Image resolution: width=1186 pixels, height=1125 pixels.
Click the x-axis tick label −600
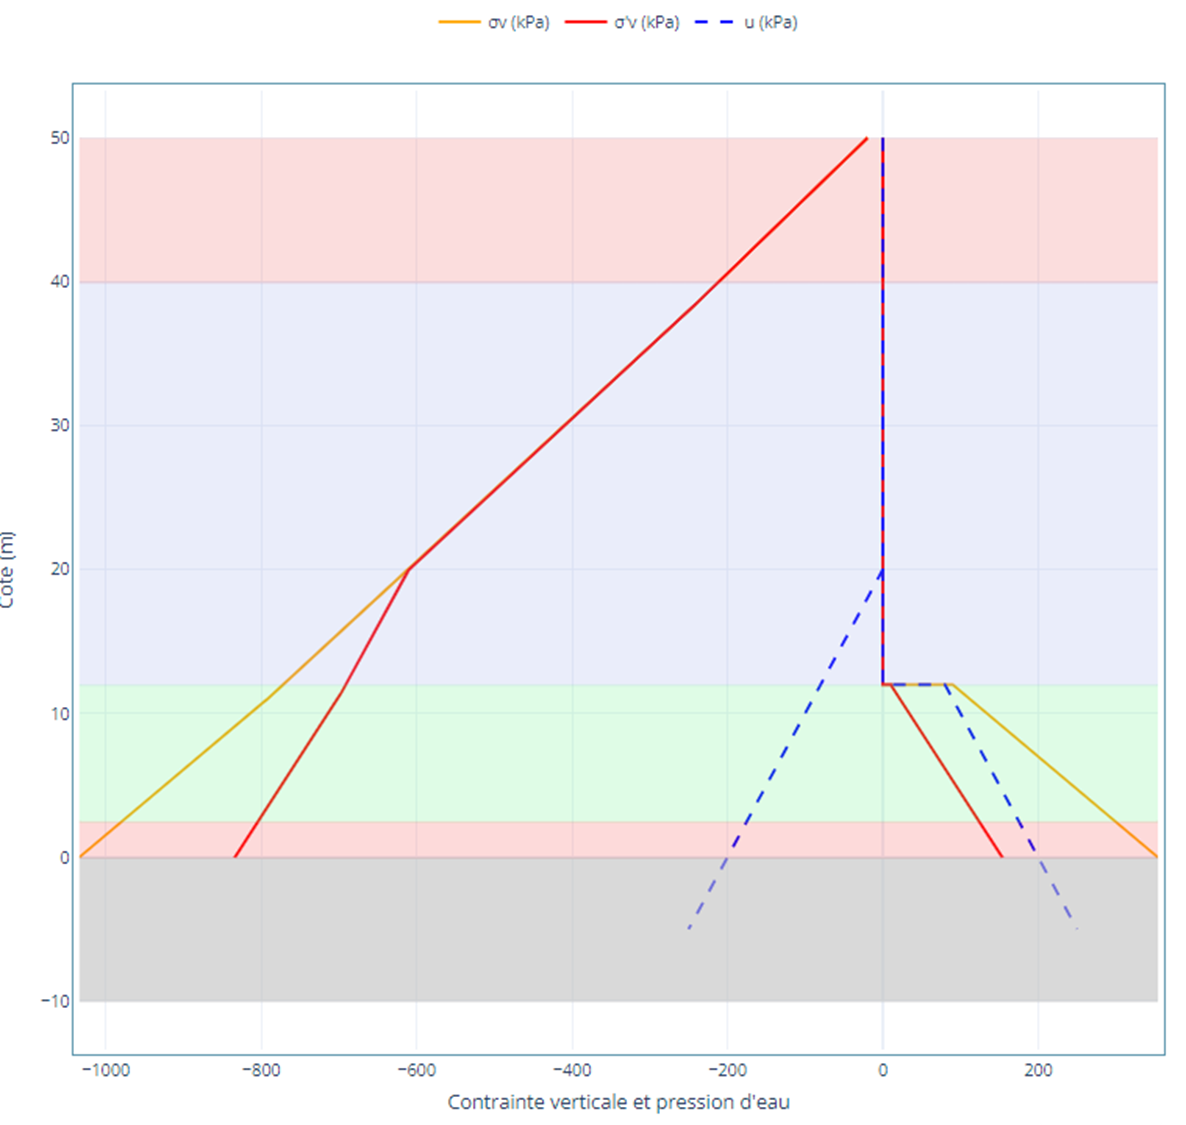[416, 1070]
